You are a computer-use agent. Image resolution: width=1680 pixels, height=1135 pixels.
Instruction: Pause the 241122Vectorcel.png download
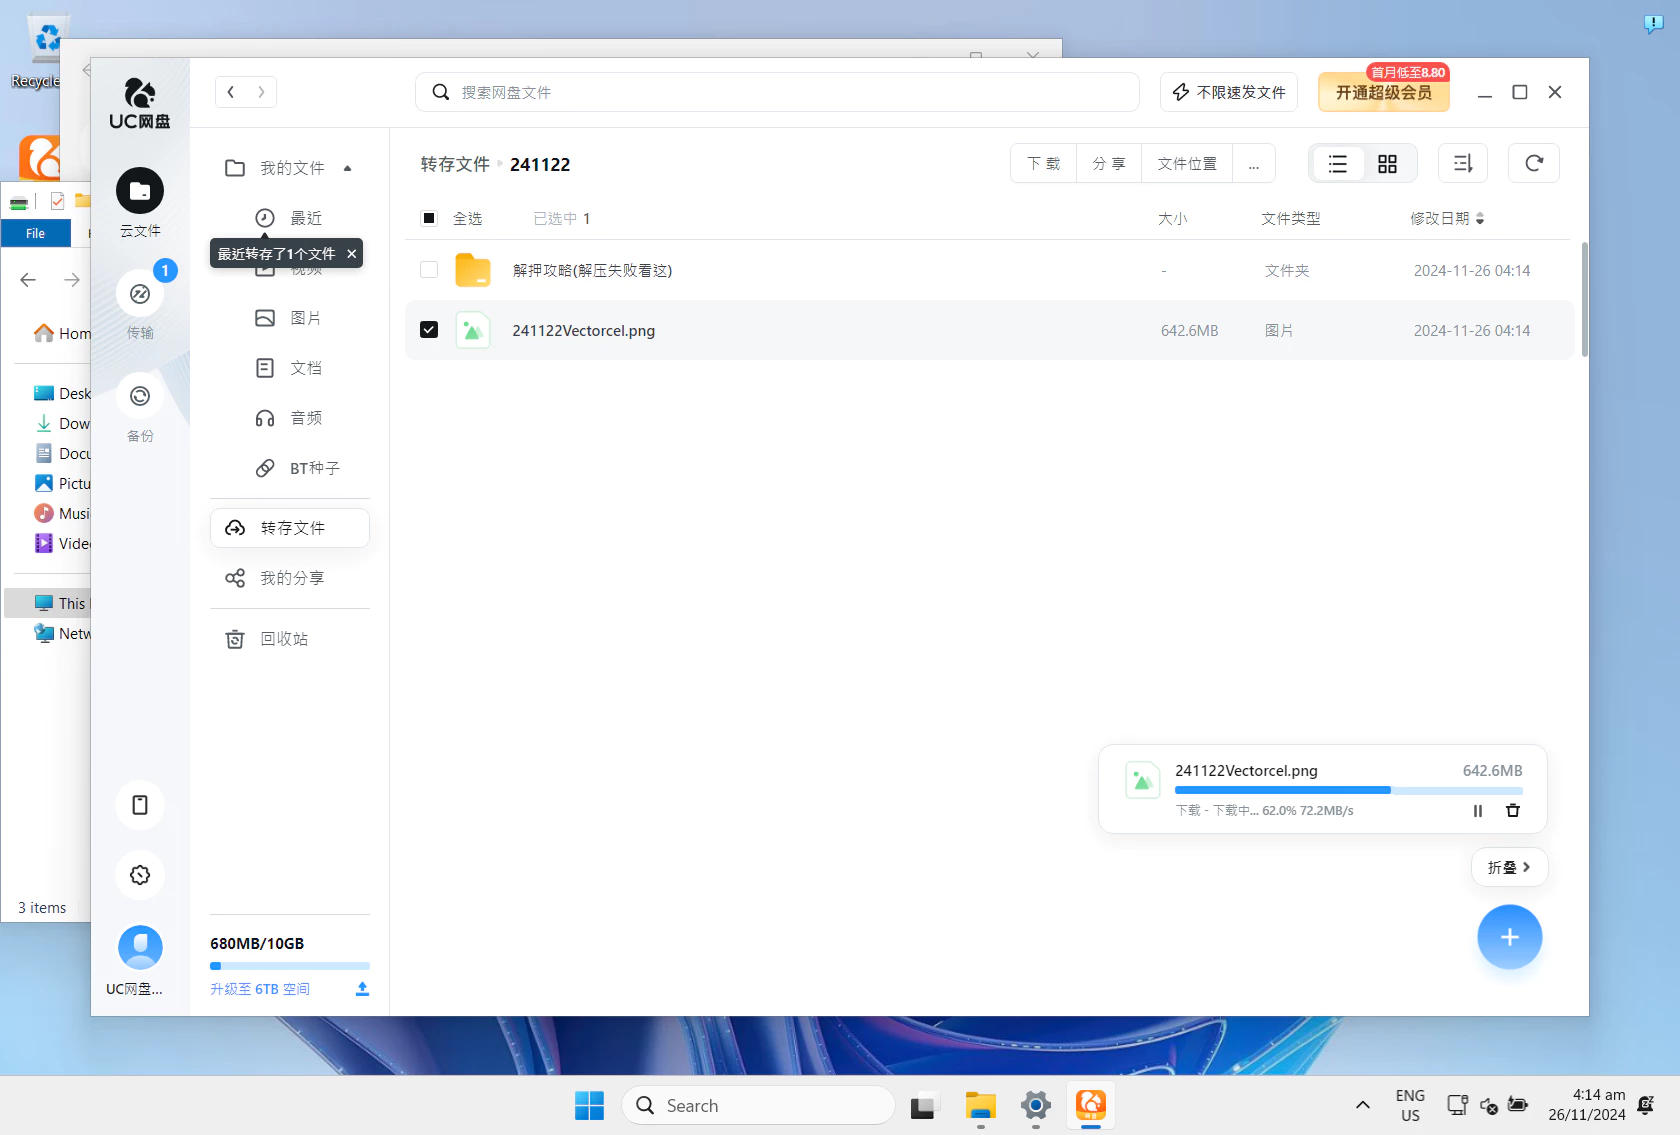point(1478,811)
